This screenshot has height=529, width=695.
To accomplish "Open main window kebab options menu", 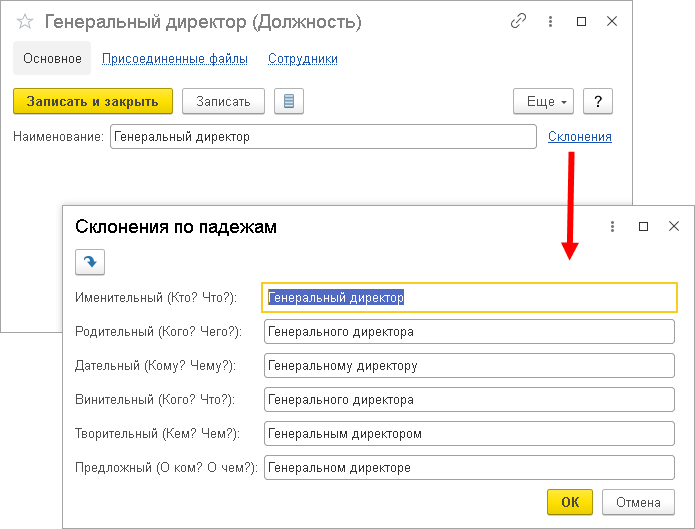I will coord(550,20).
